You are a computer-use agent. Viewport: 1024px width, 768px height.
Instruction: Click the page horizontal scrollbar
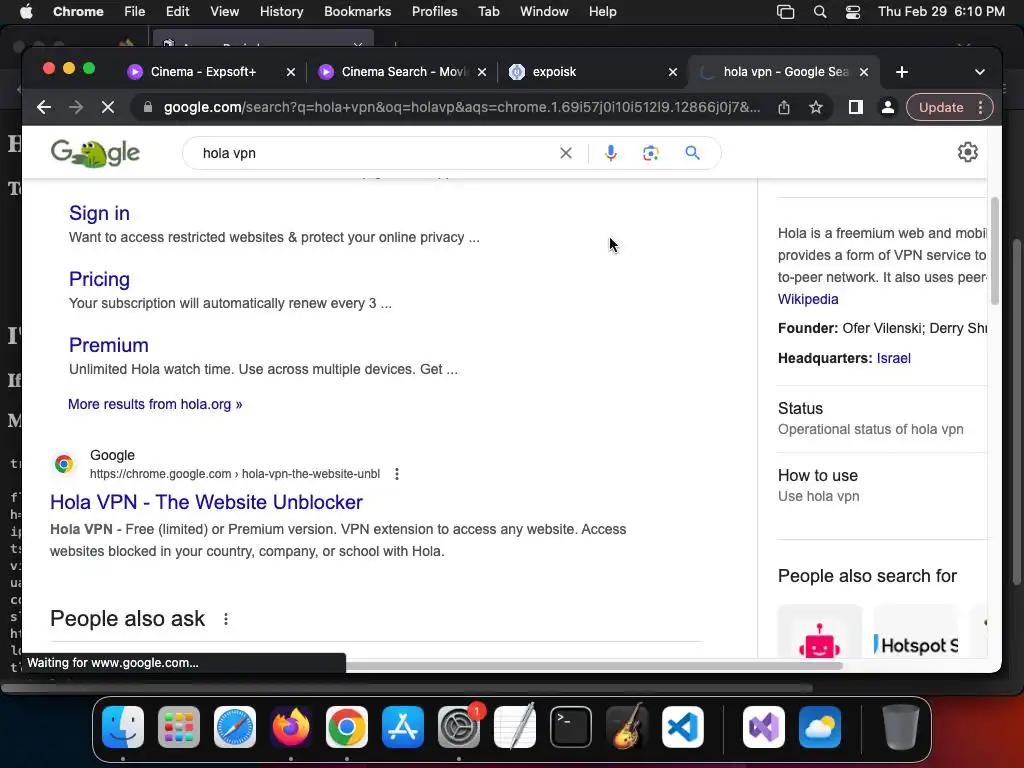[x=594, y=666]
